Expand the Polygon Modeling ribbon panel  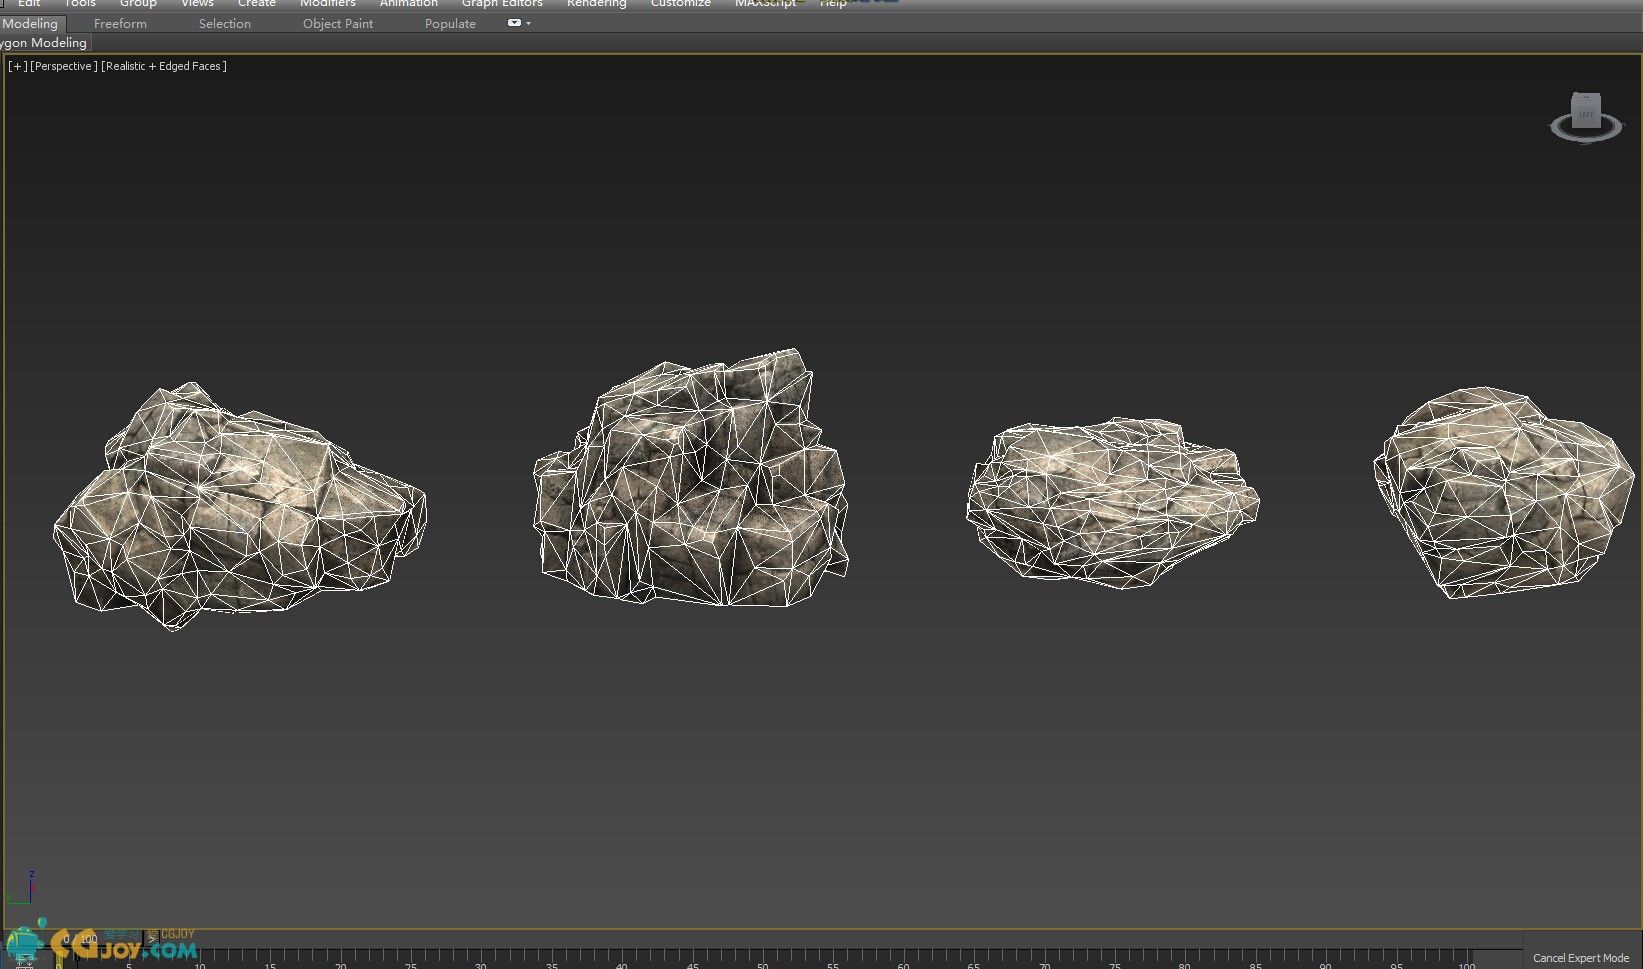click(x=44, y=43)
